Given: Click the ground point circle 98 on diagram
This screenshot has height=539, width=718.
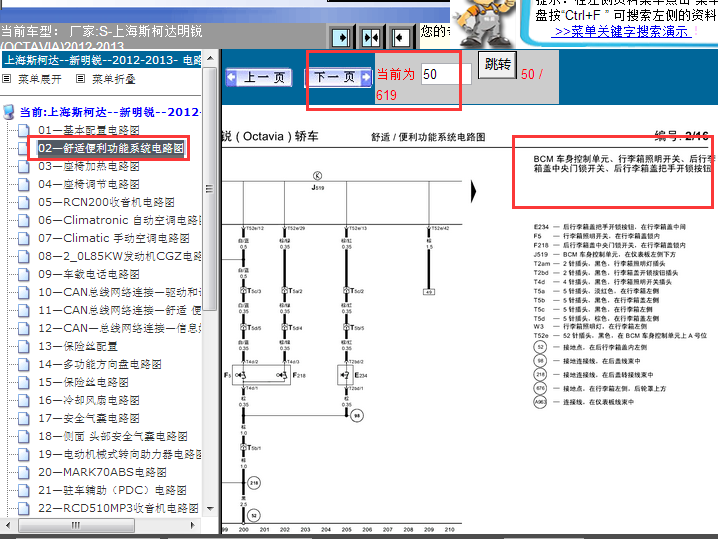Looking at the screenshot, I should coord(357,416).
